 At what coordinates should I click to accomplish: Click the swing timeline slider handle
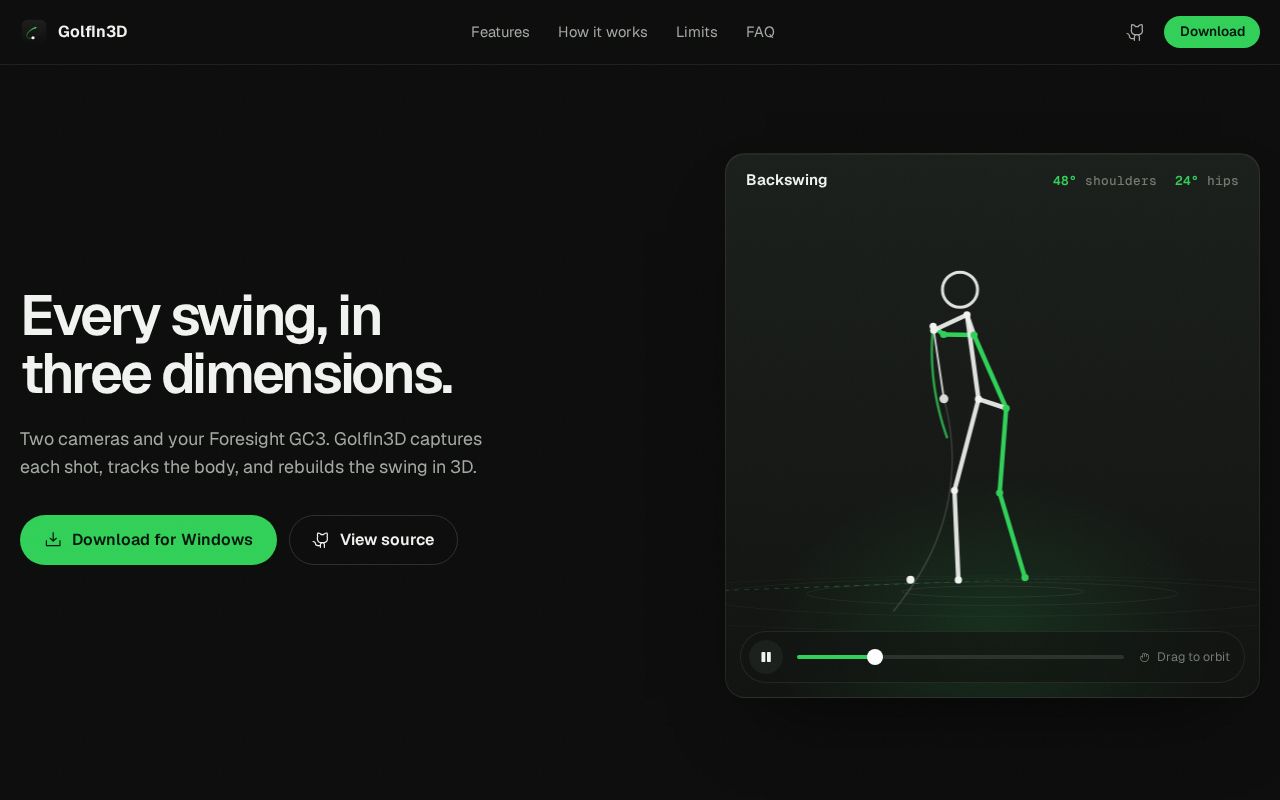875,657
